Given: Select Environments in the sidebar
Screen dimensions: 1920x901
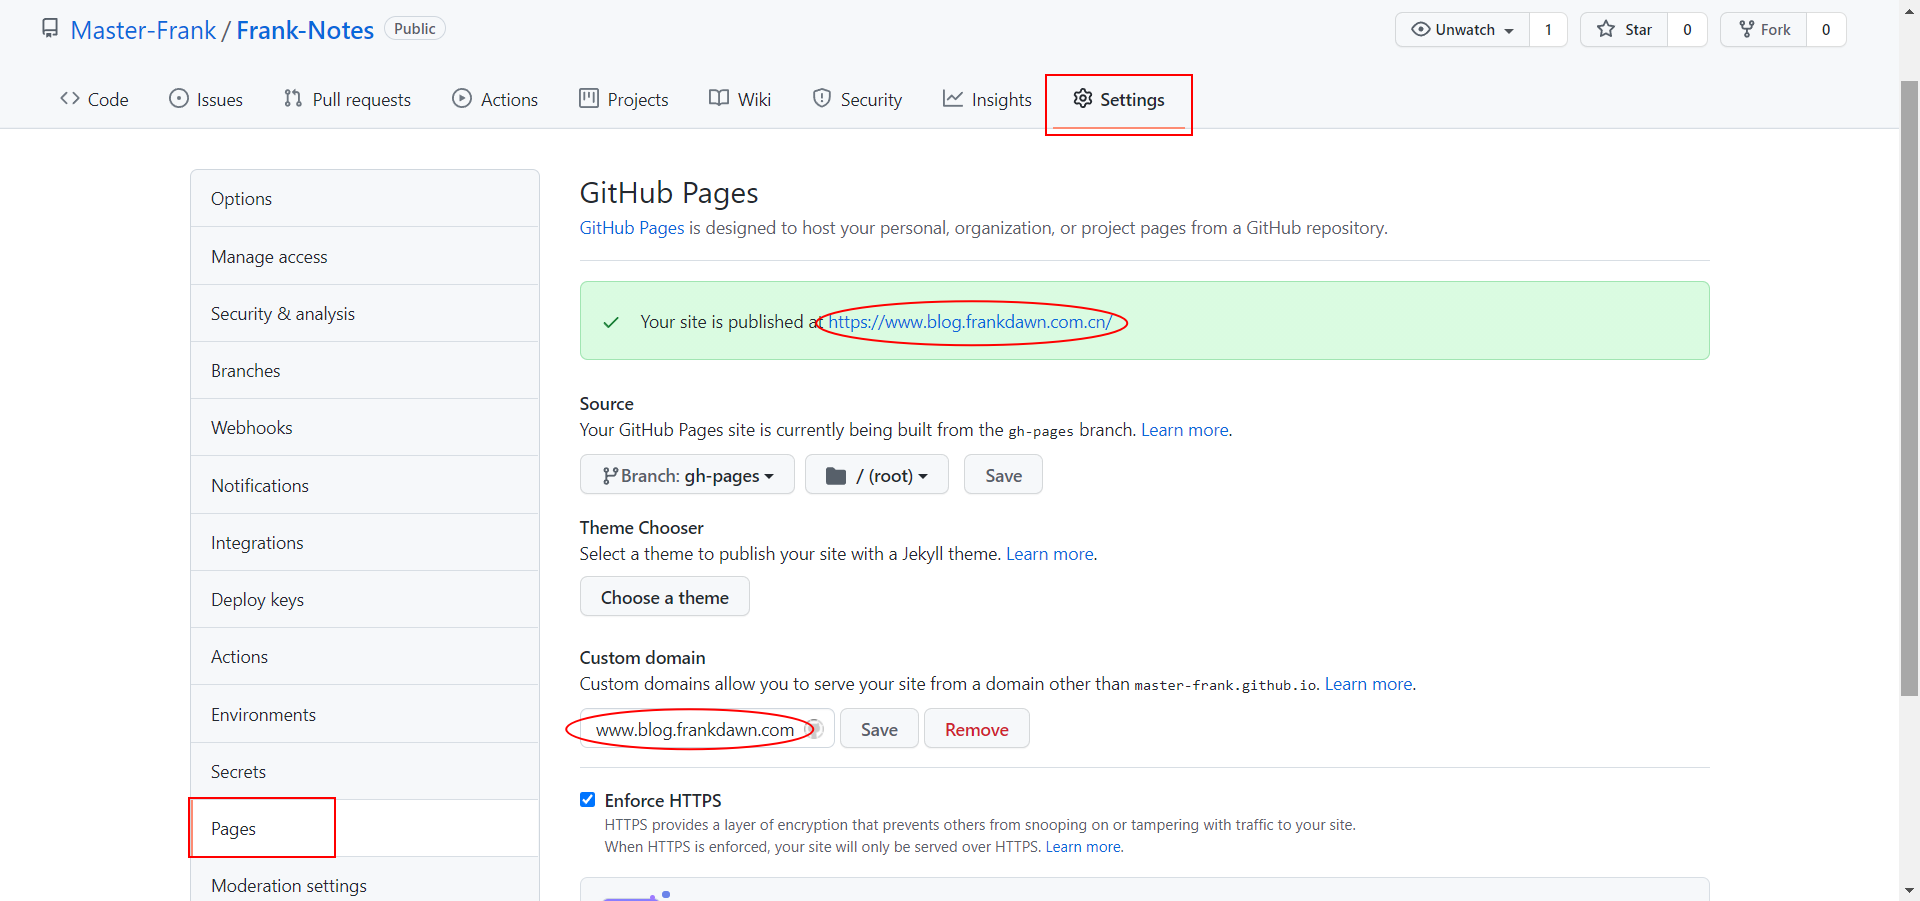Looking at the screenshot, I should click(365, 714).
